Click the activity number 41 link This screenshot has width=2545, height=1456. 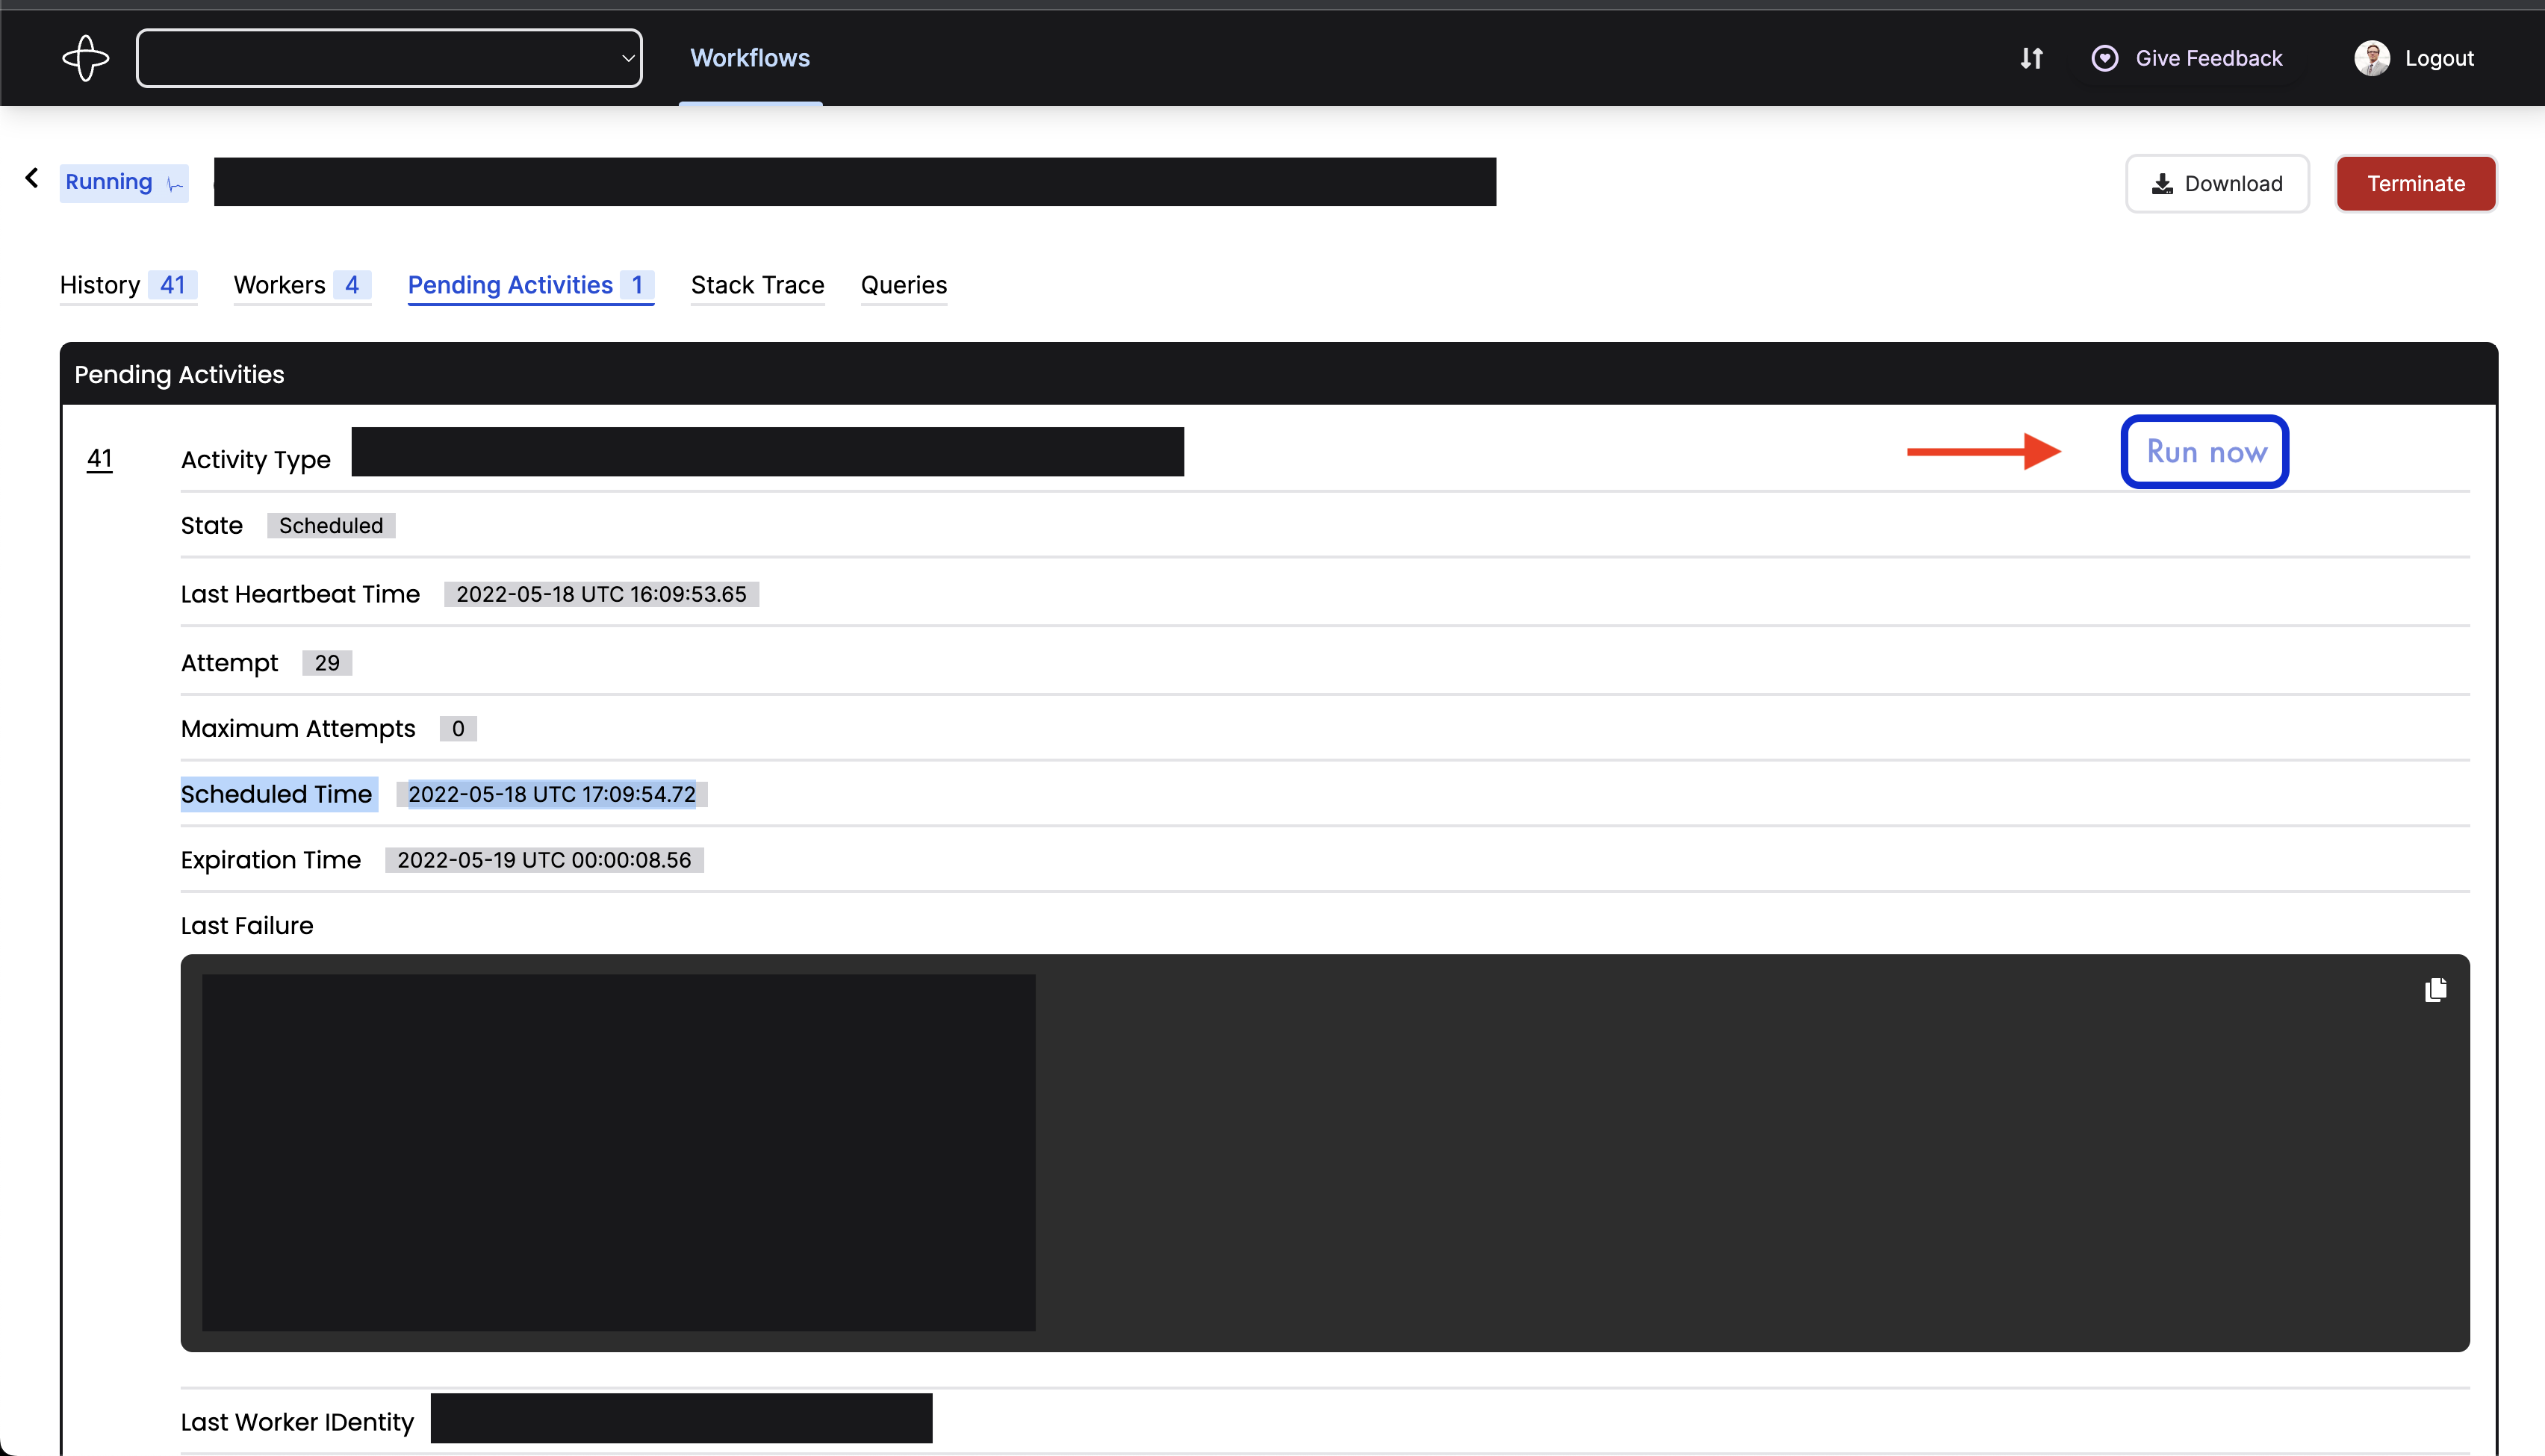99,459
